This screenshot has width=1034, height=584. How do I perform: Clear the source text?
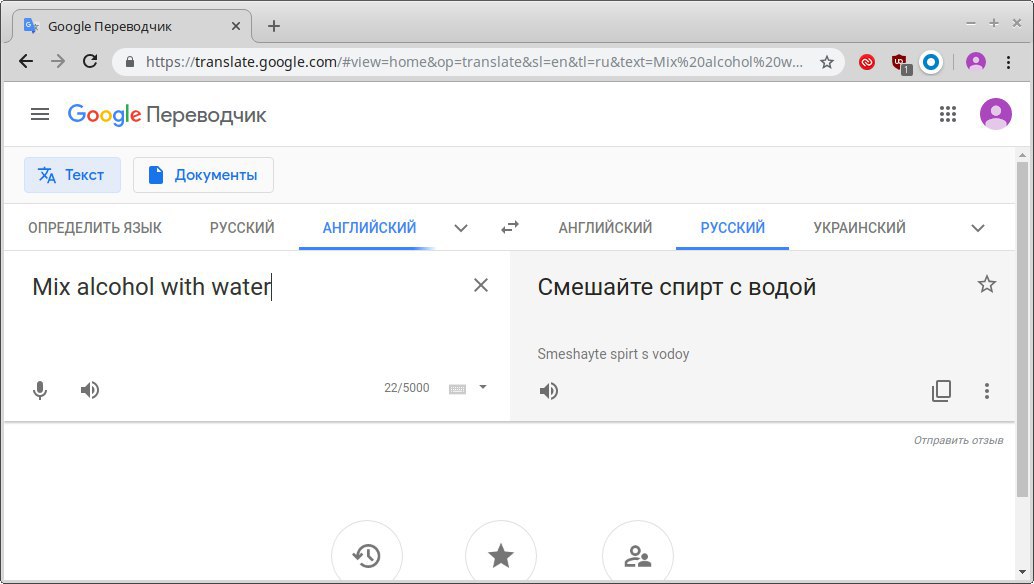[481, 285]
